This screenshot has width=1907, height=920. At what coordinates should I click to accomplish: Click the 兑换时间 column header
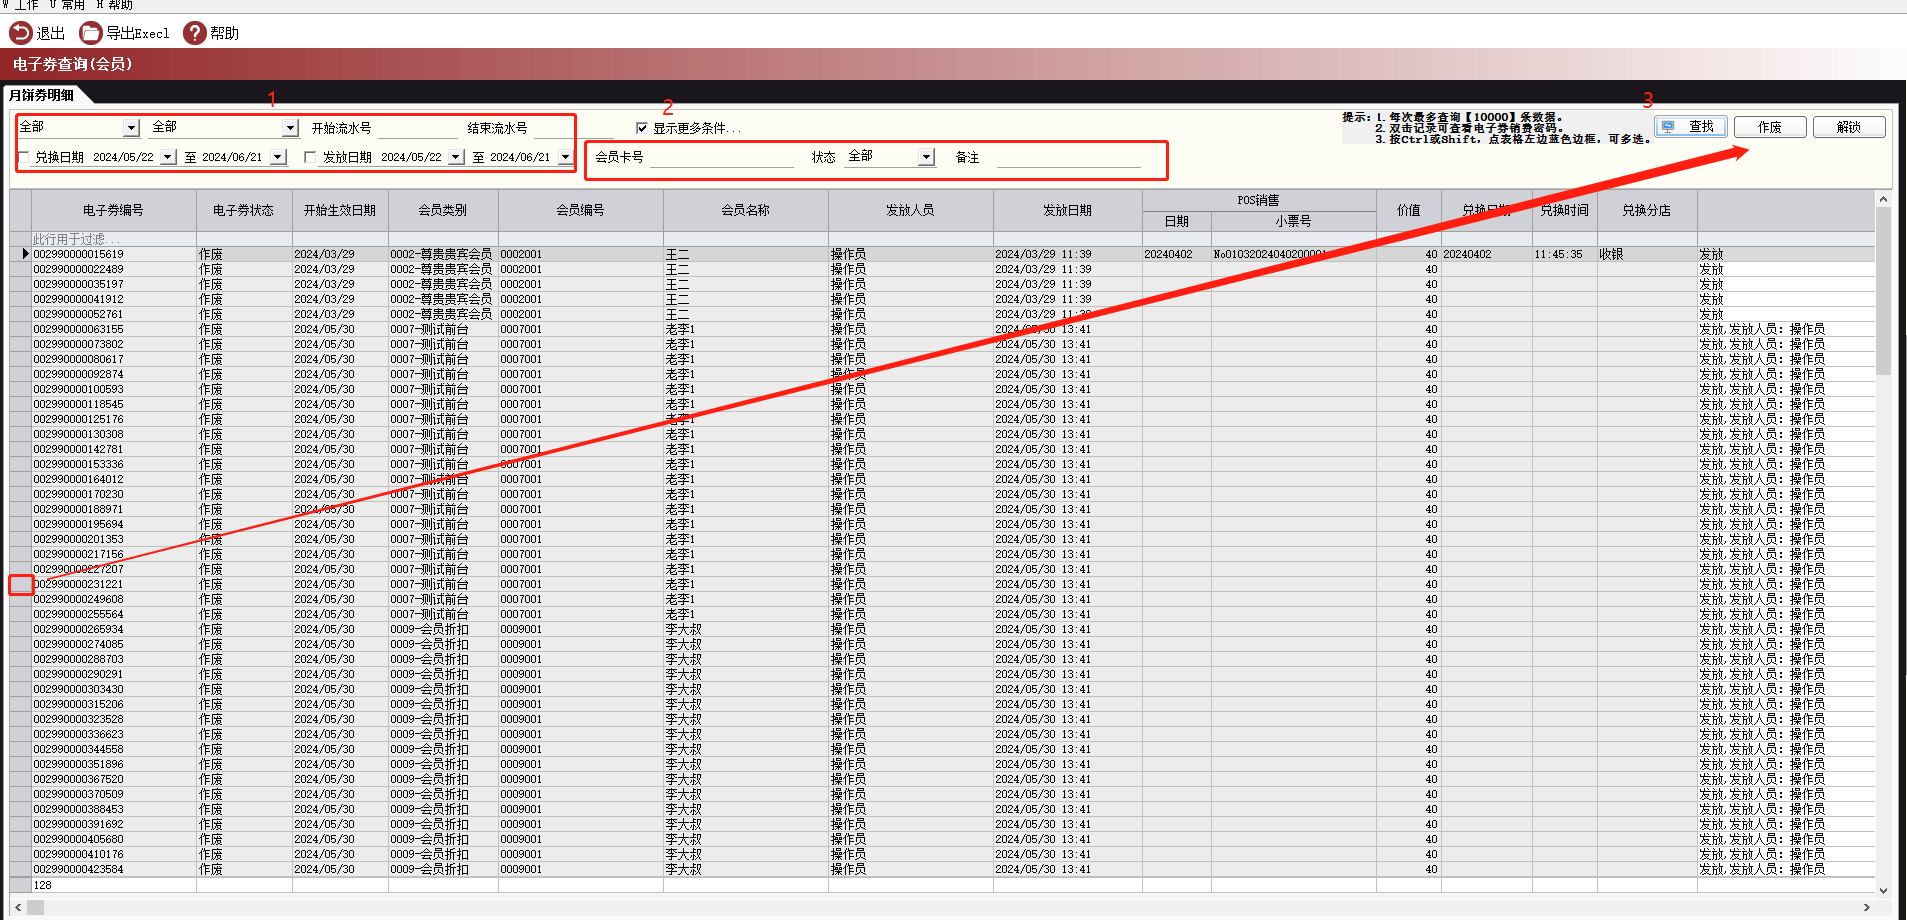pyautogui.click(x=1564, y=210)
